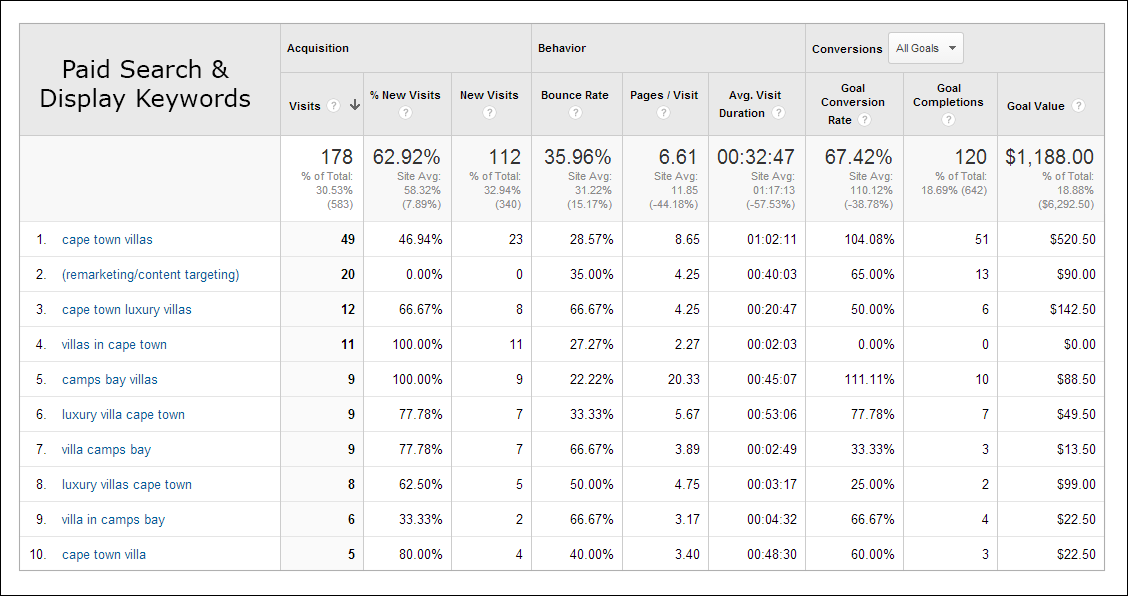Click the 20.33 pages per visit cell
Viewport: 1128px width, 596px height.
click(x=683, y=379)
